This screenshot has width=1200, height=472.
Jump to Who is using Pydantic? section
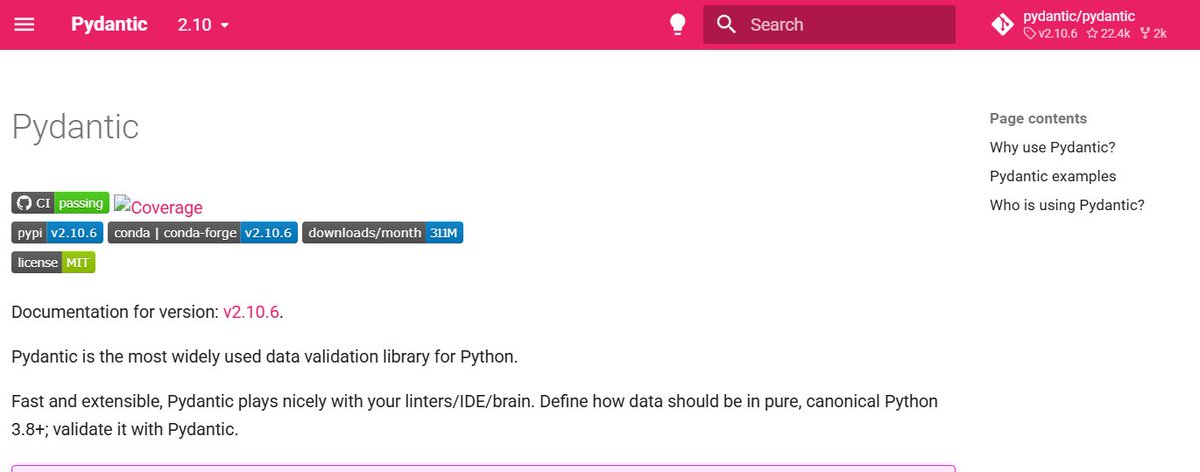[1067, 205]
